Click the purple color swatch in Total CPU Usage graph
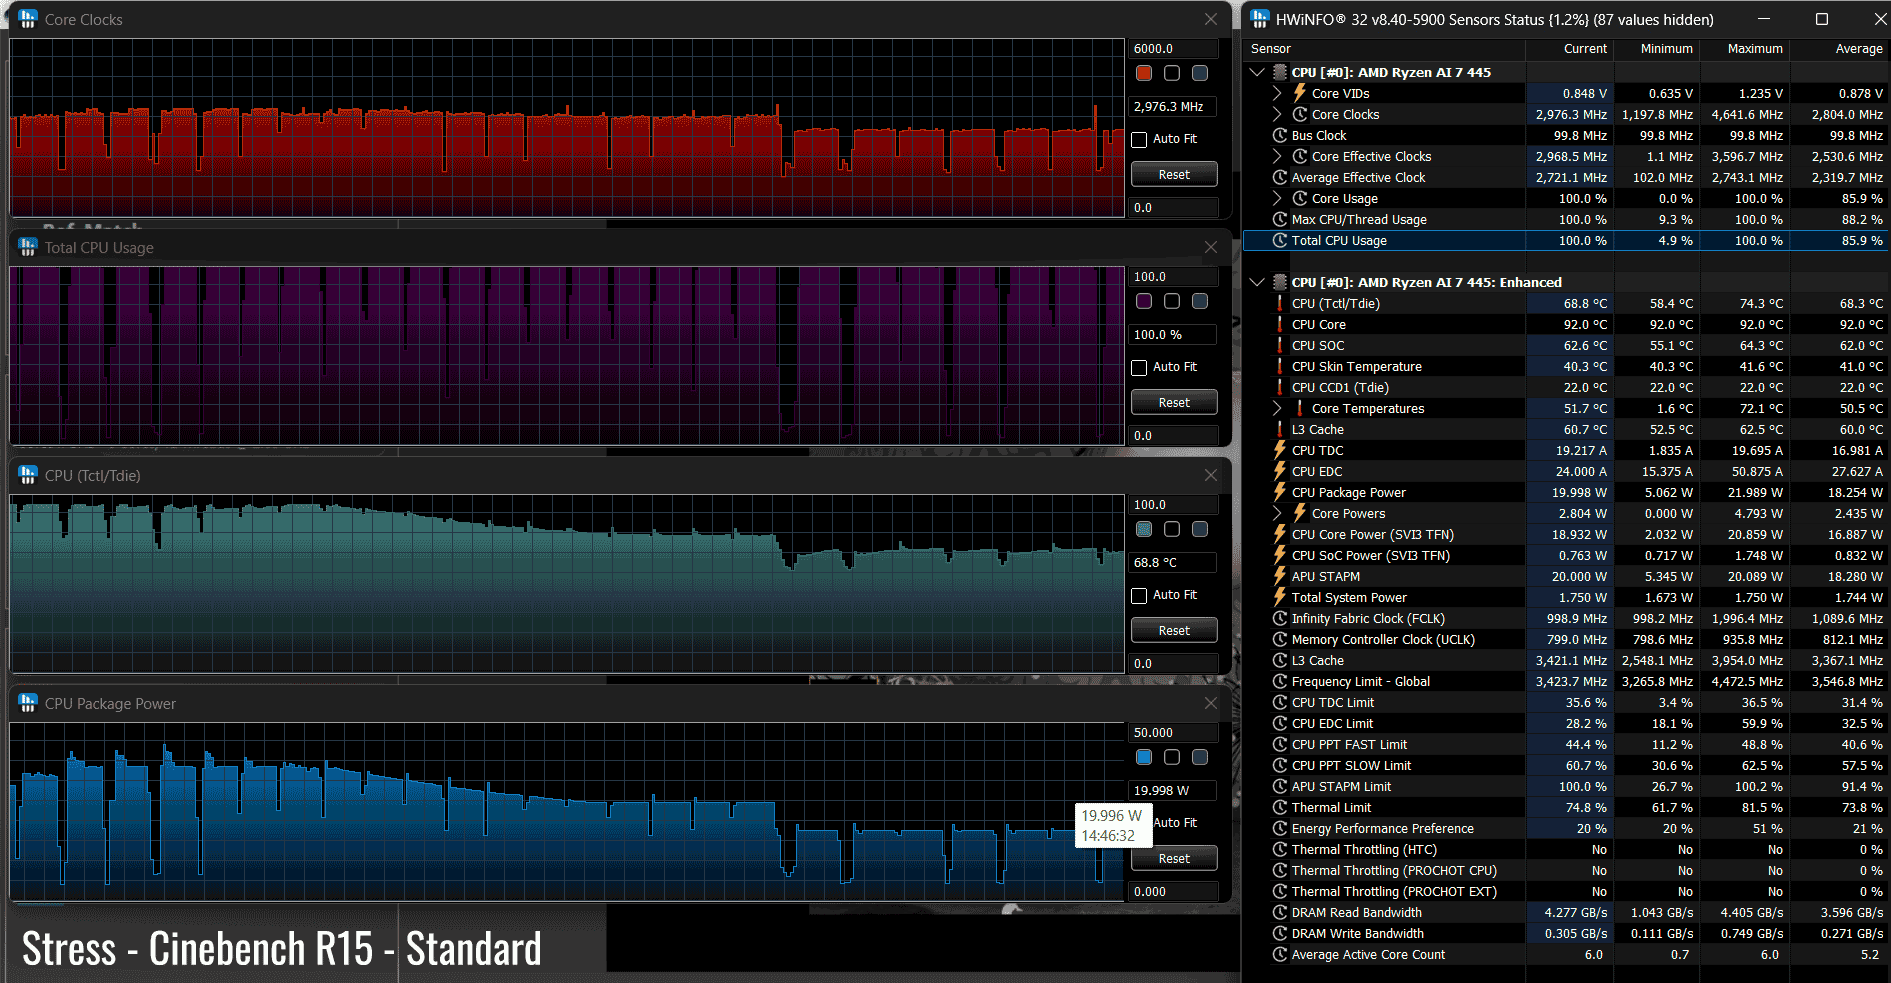The width and height of the screenshot is (1891, 983). (x=1144, y=301)
